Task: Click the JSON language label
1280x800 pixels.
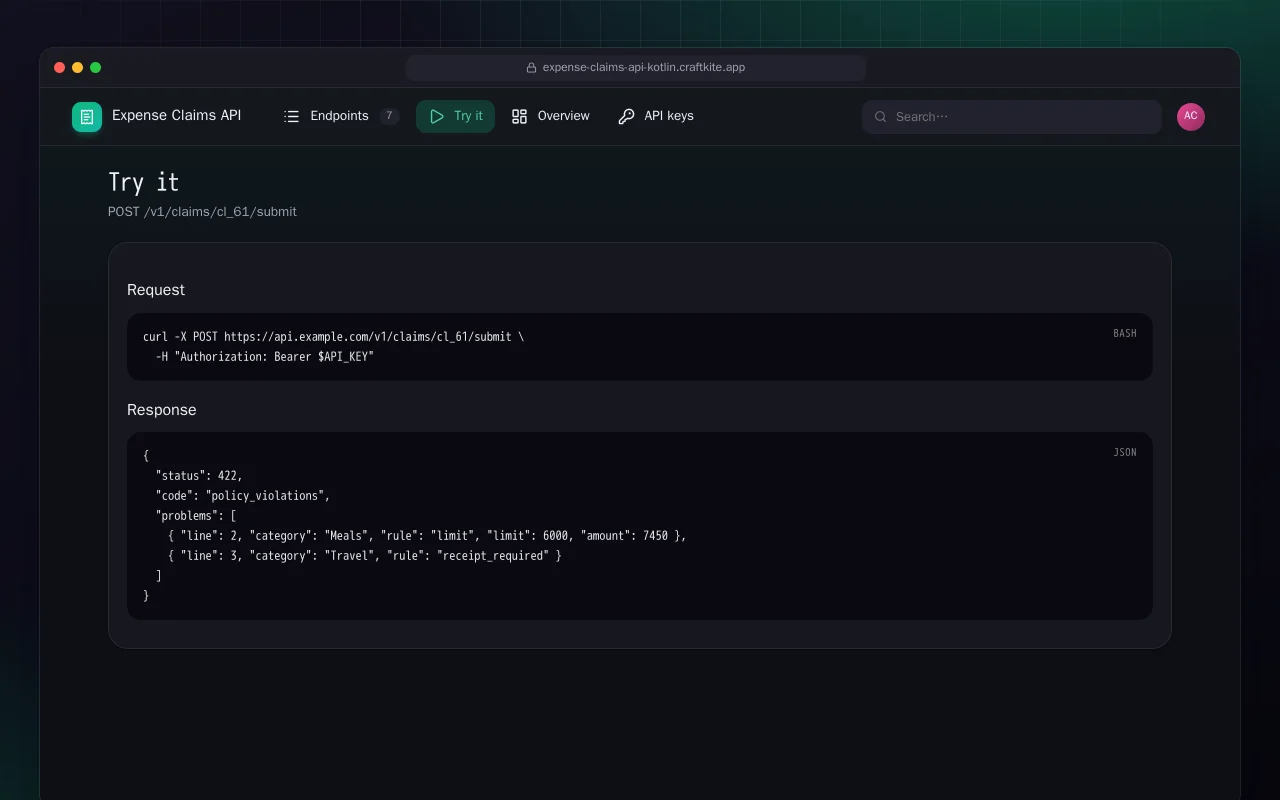Action: point(1125,453)
